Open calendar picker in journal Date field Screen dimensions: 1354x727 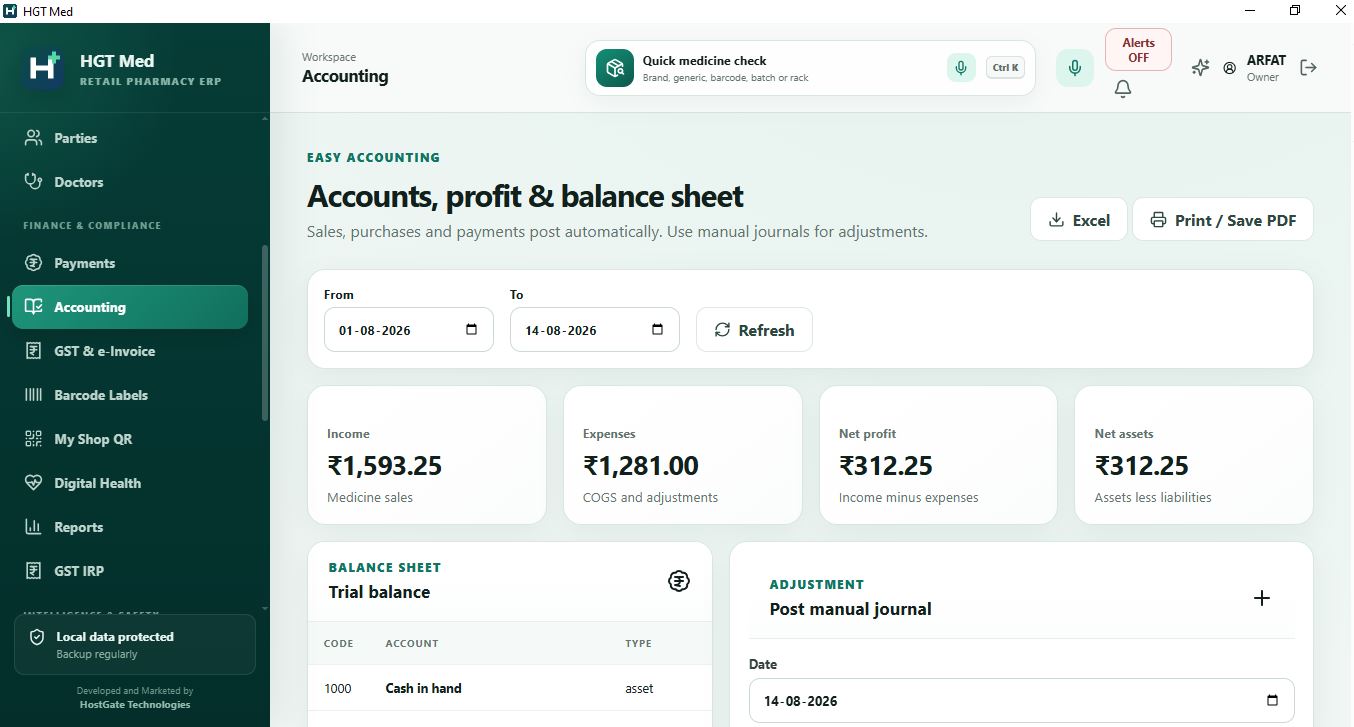[1272, 701]
